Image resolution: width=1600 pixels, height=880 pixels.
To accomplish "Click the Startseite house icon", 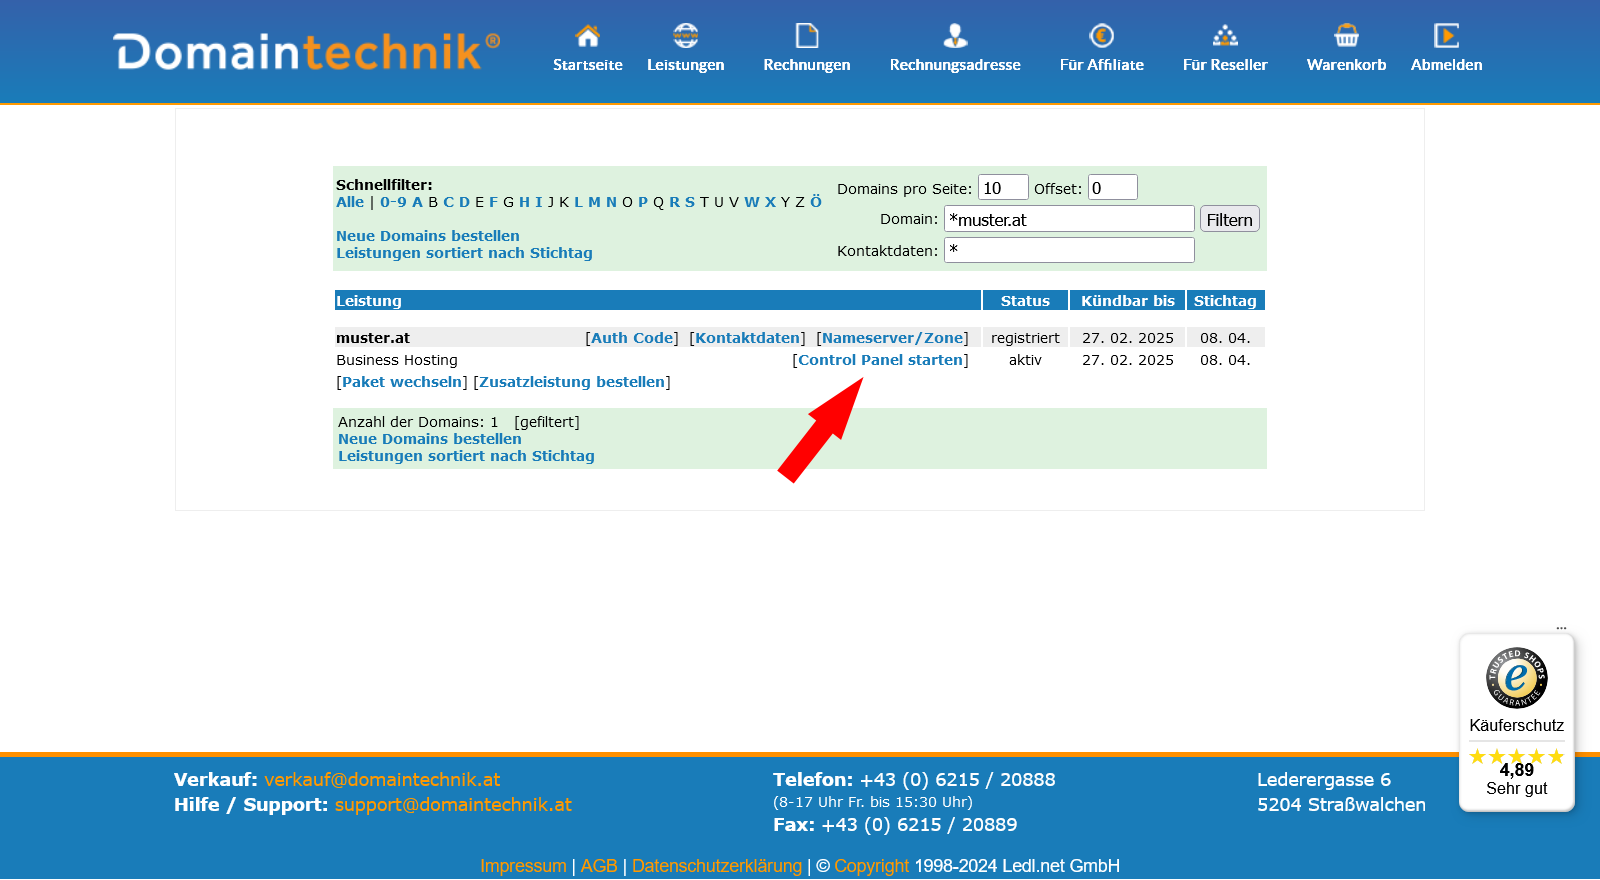I will 587,36.
